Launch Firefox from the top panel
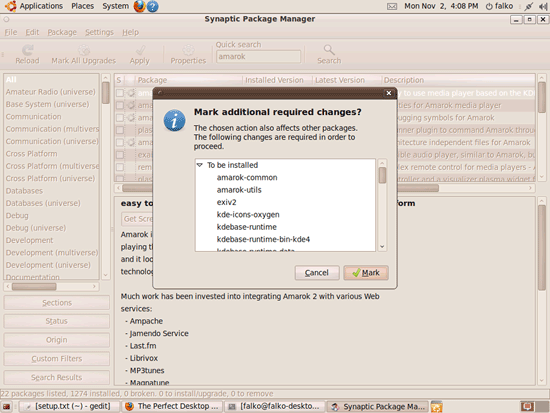This screenshot has height=413, width=550. point(139,6)
